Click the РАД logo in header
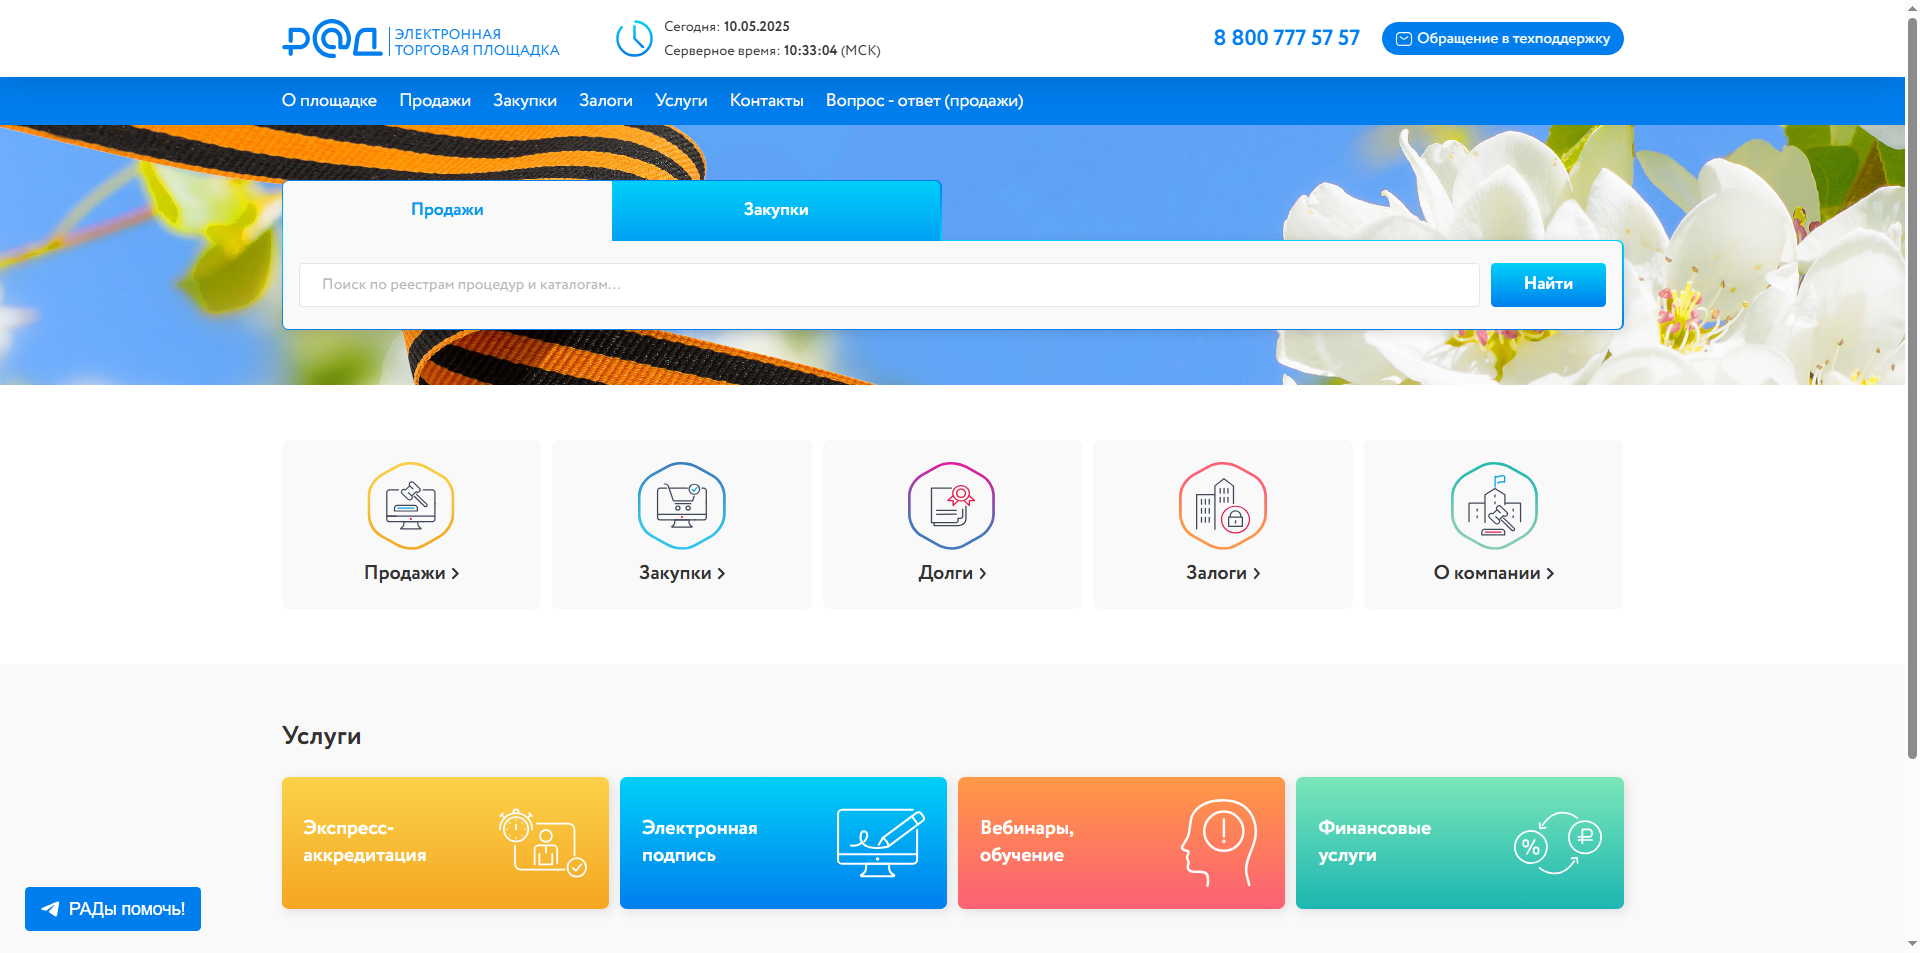Viewport: 1920px width, 953px height. [x=331, y=39]
